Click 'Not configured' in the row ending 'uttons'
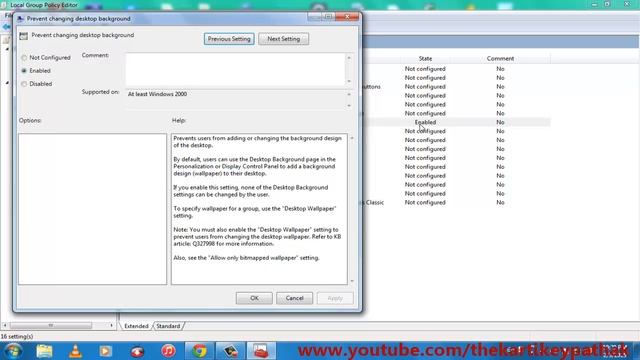 pos(425,87)
